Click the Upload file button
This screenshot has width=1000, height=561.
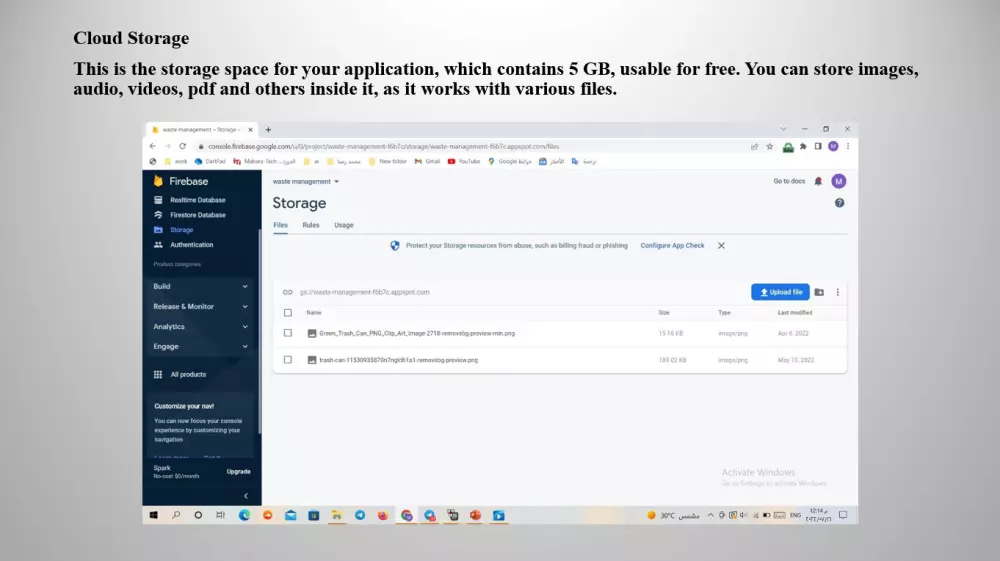(x=780, y=292)
